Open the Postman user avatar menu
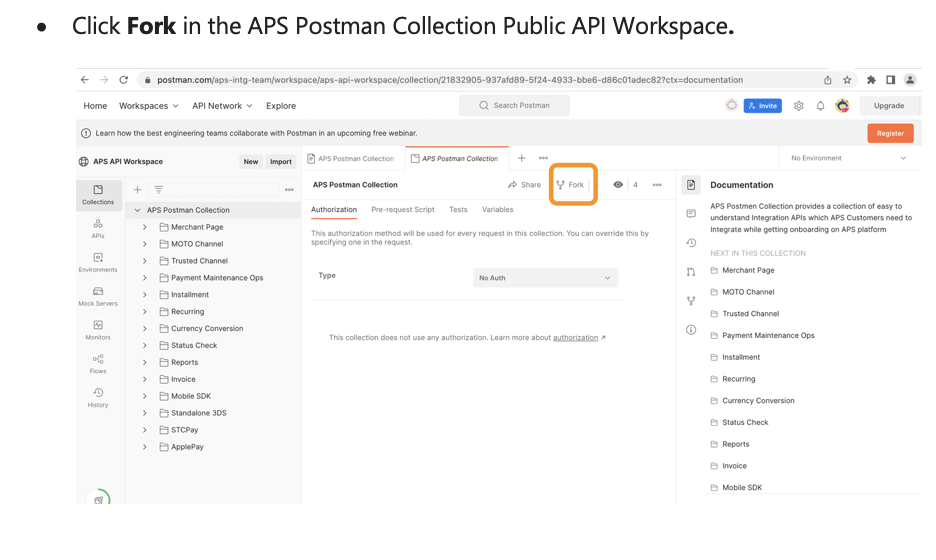 pyautogui.click(x=842, y=106)
